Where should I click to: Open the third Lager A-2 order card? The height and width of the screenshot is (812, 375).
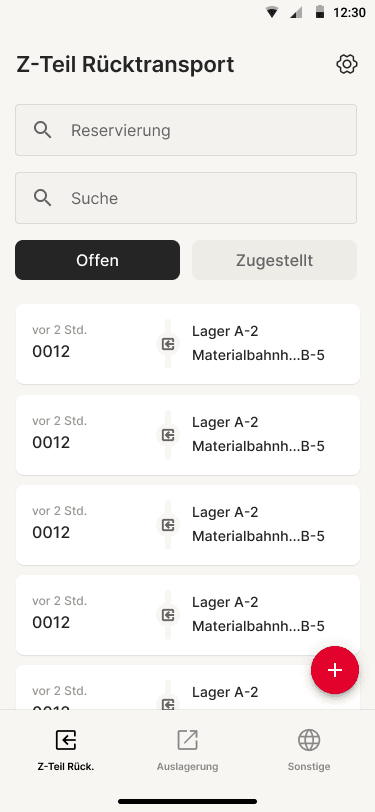188,525
